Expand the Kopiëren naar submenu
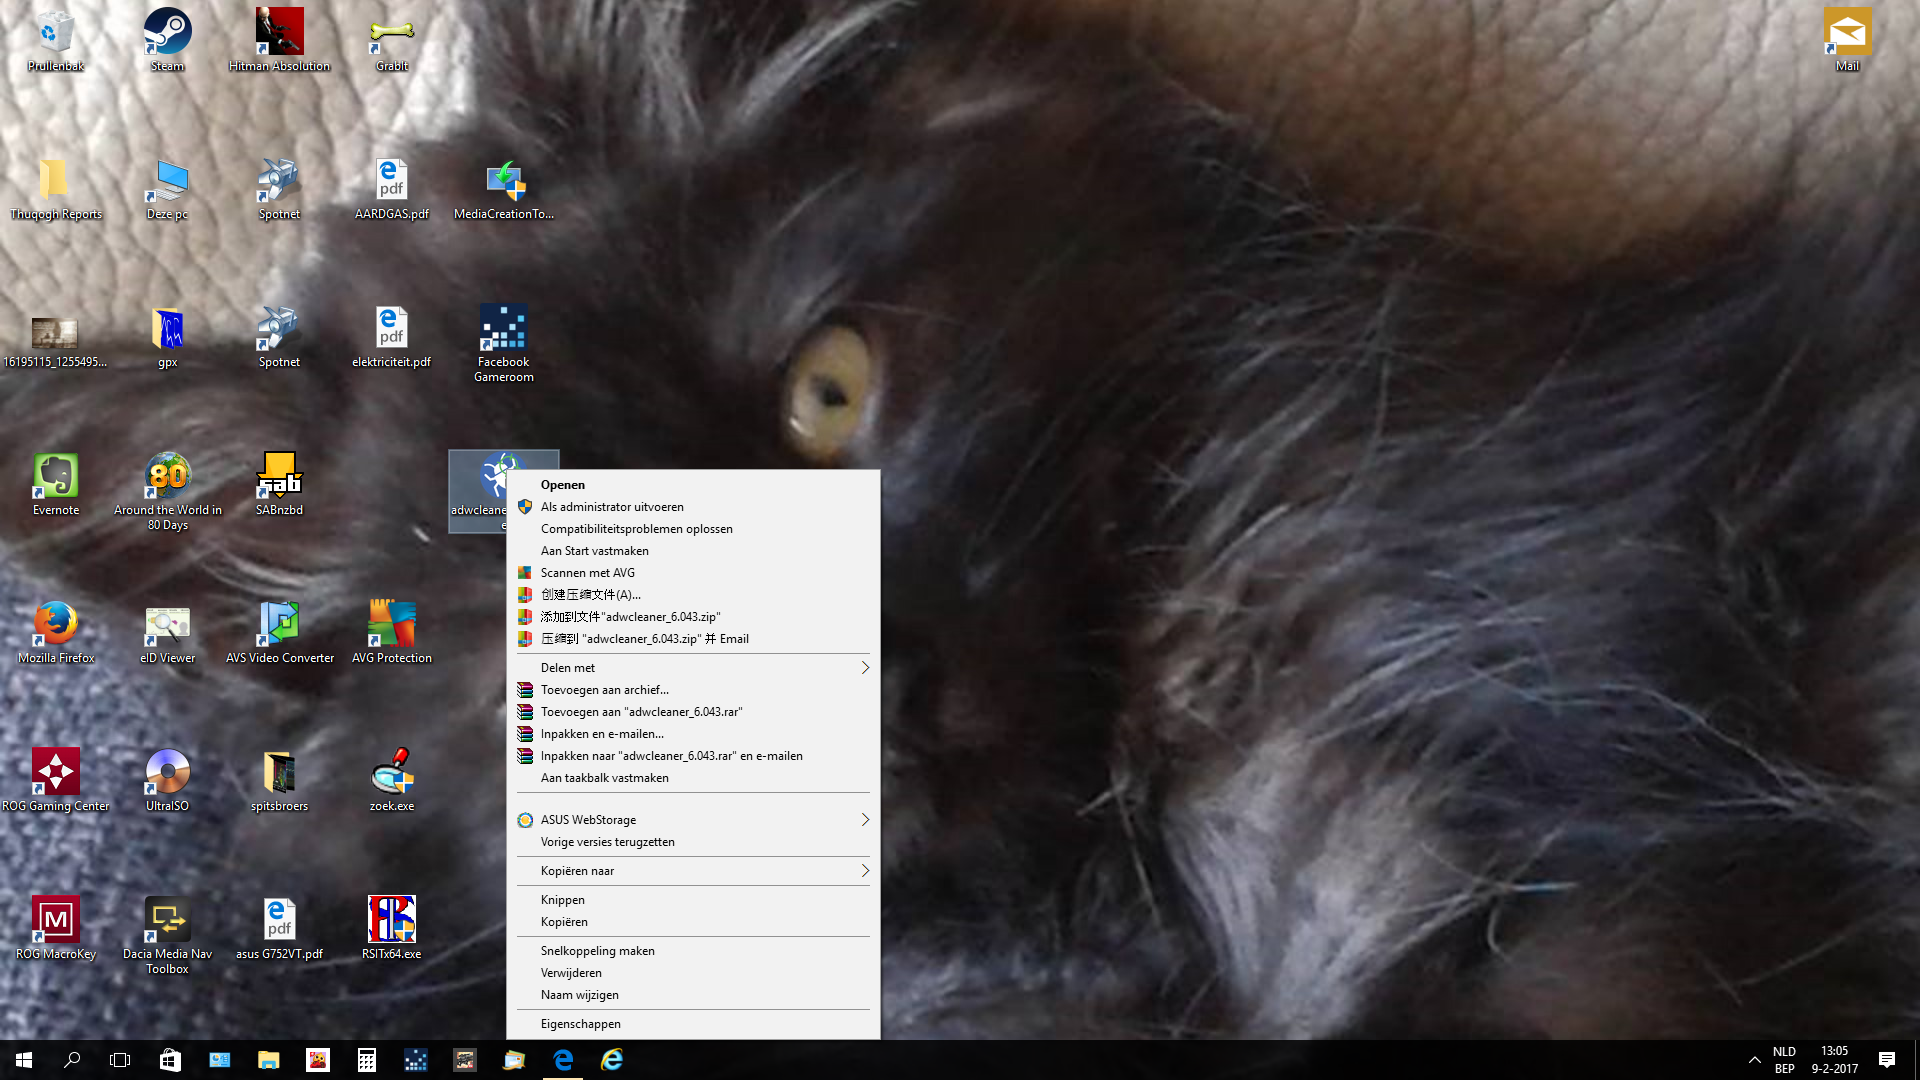This screenshot has height=1080, width=1920. point(694,871)
